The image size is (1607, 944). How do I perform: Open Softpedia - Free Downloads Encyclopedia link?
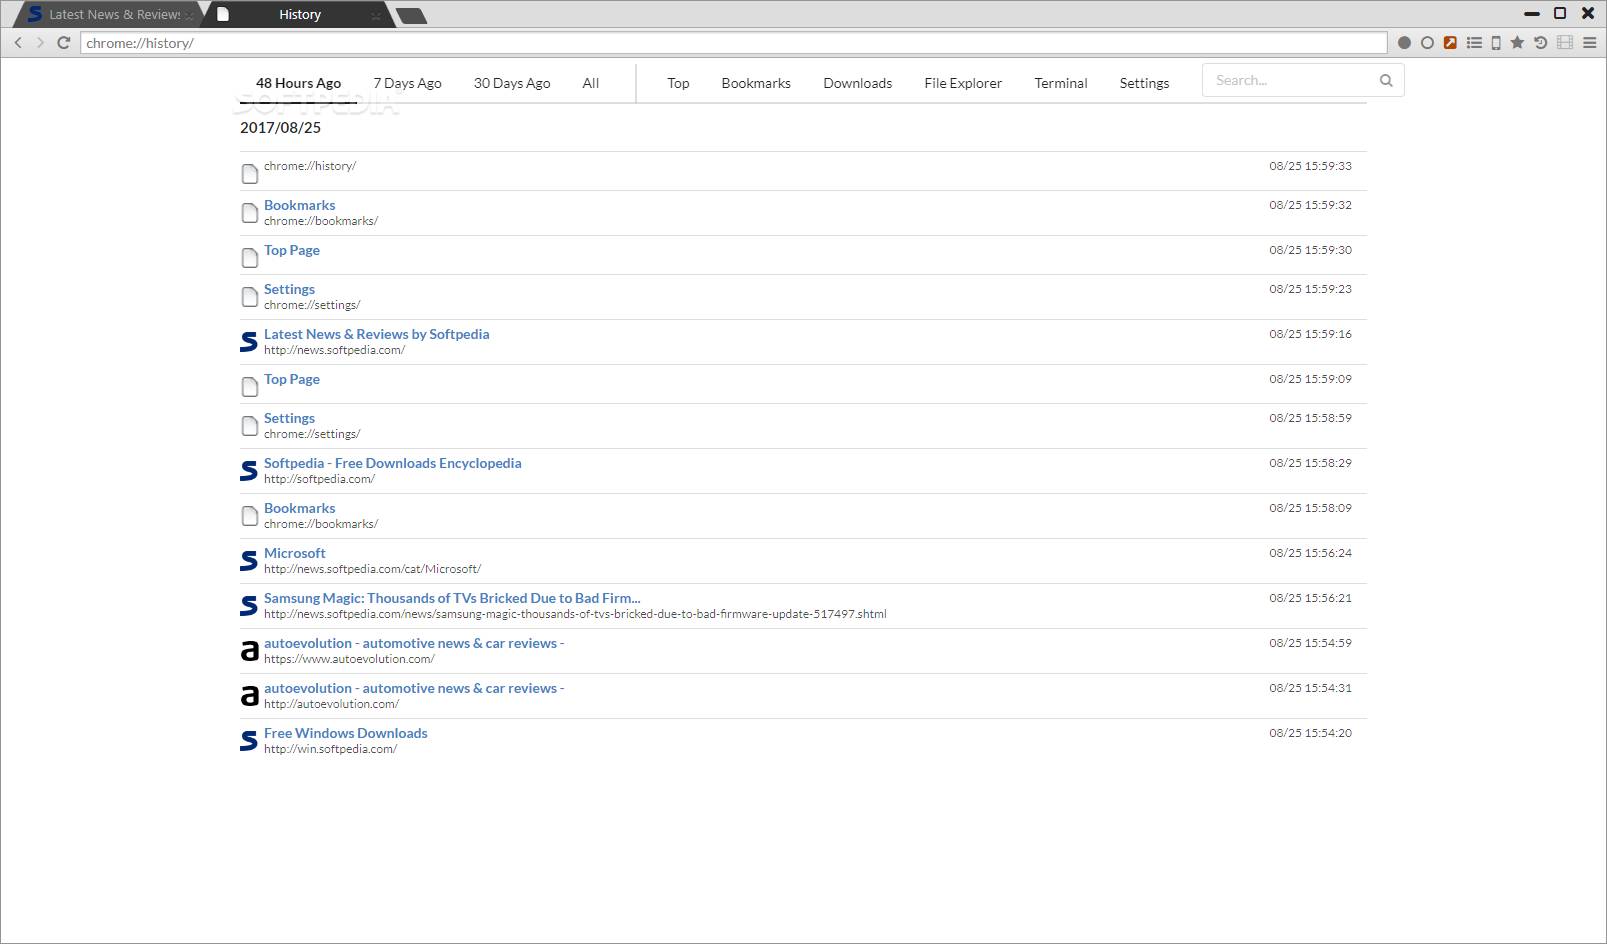(392, 463)
